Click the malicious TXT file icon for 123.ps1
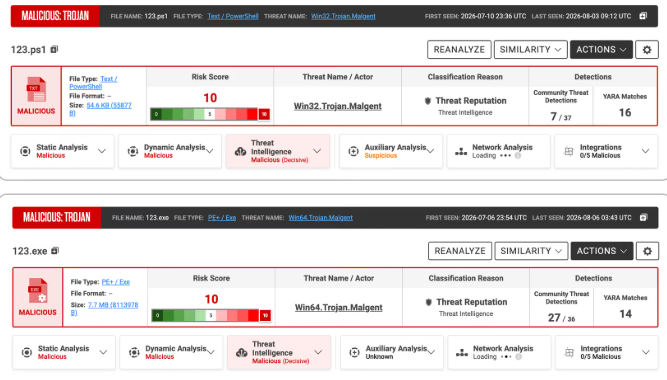 (36, 89)
